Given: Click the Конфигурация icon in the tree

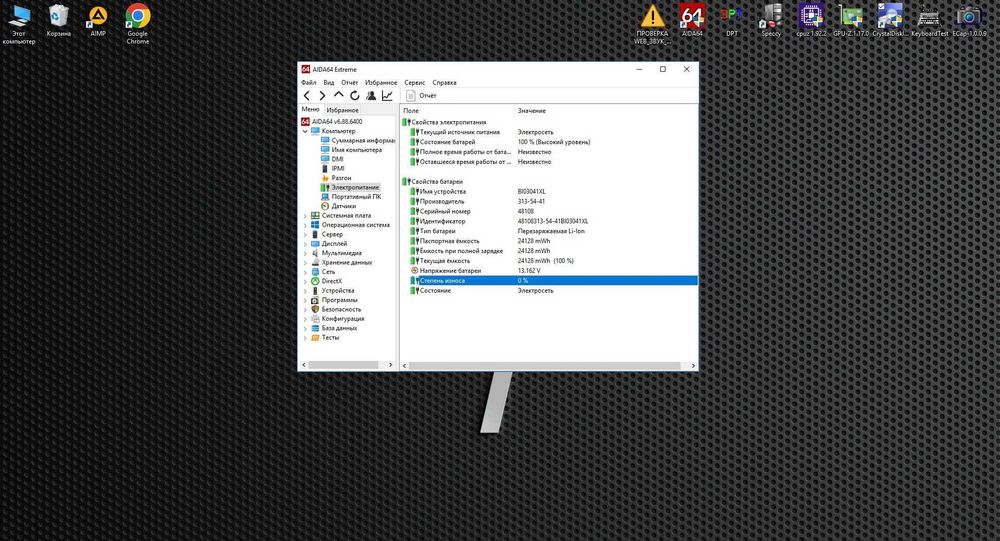Looking at the screenshot, I should point(315,319).
